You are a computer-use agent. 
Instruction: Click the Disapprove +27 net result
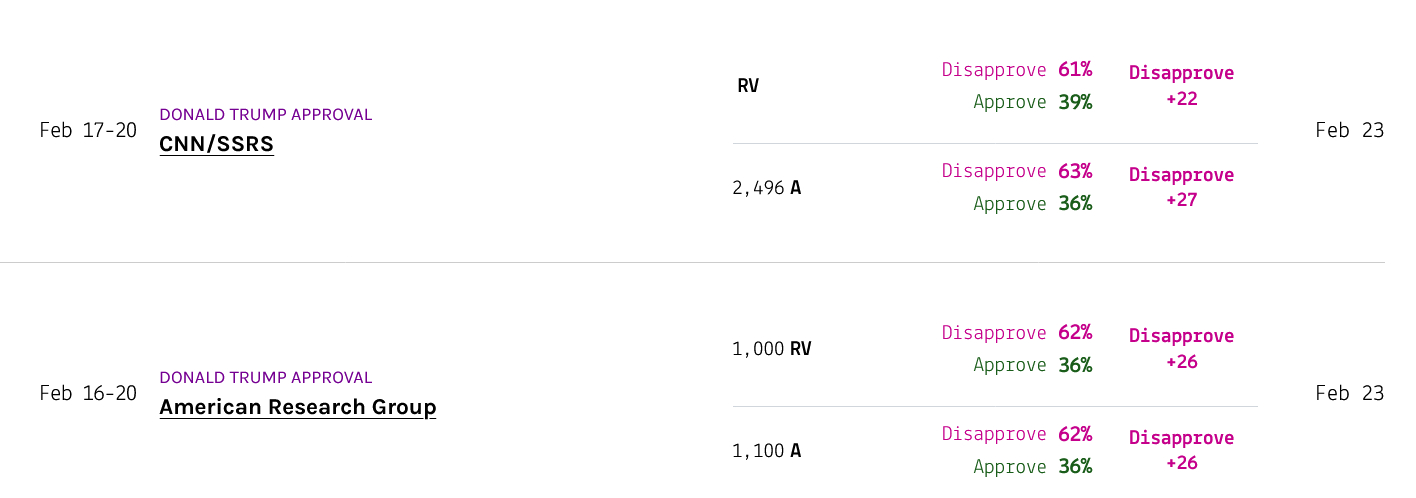click(x=1181, y=187)
